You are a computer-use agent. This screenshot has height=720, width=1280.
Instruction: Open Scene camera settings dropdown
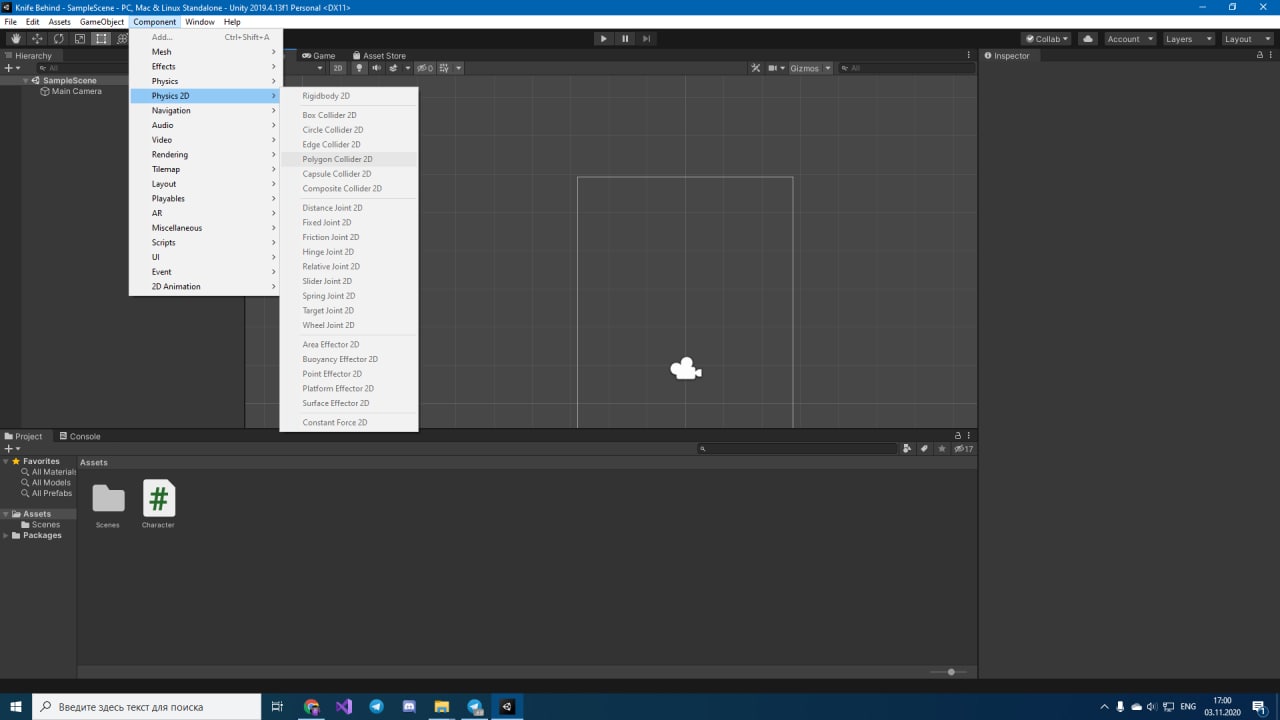tap(776, 68)
